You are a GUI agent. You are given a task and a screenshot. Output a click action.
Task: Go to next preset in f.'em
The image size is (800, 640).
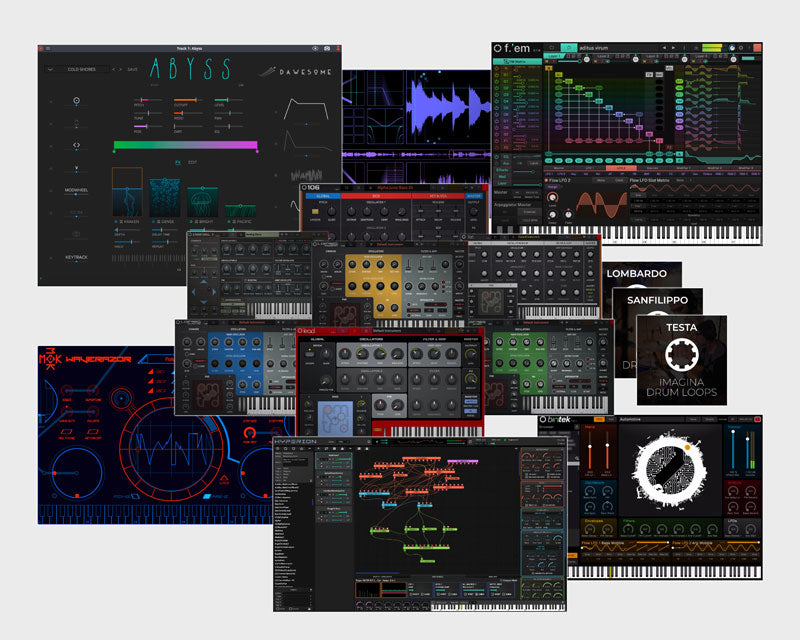click(674, 48)
